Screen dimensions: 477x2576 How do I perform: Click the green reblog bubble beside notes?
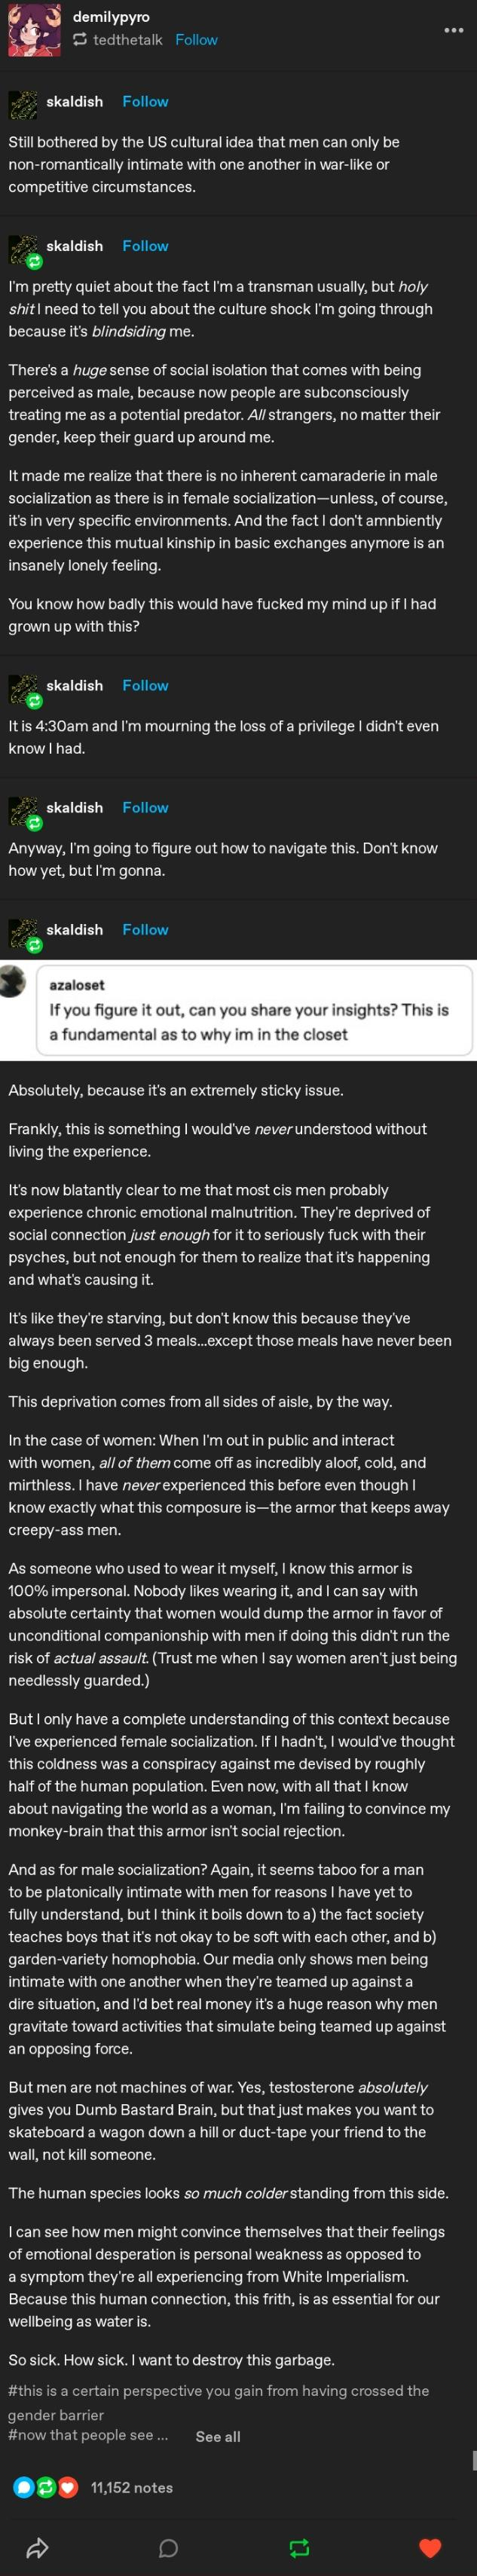(45, 2487)
